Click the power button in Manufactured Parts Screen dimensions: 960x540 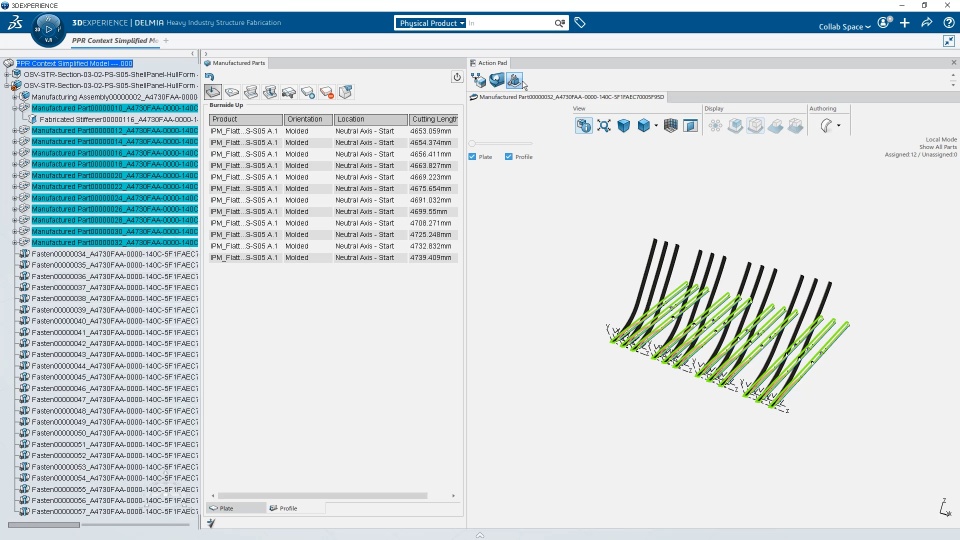point(457,77)
